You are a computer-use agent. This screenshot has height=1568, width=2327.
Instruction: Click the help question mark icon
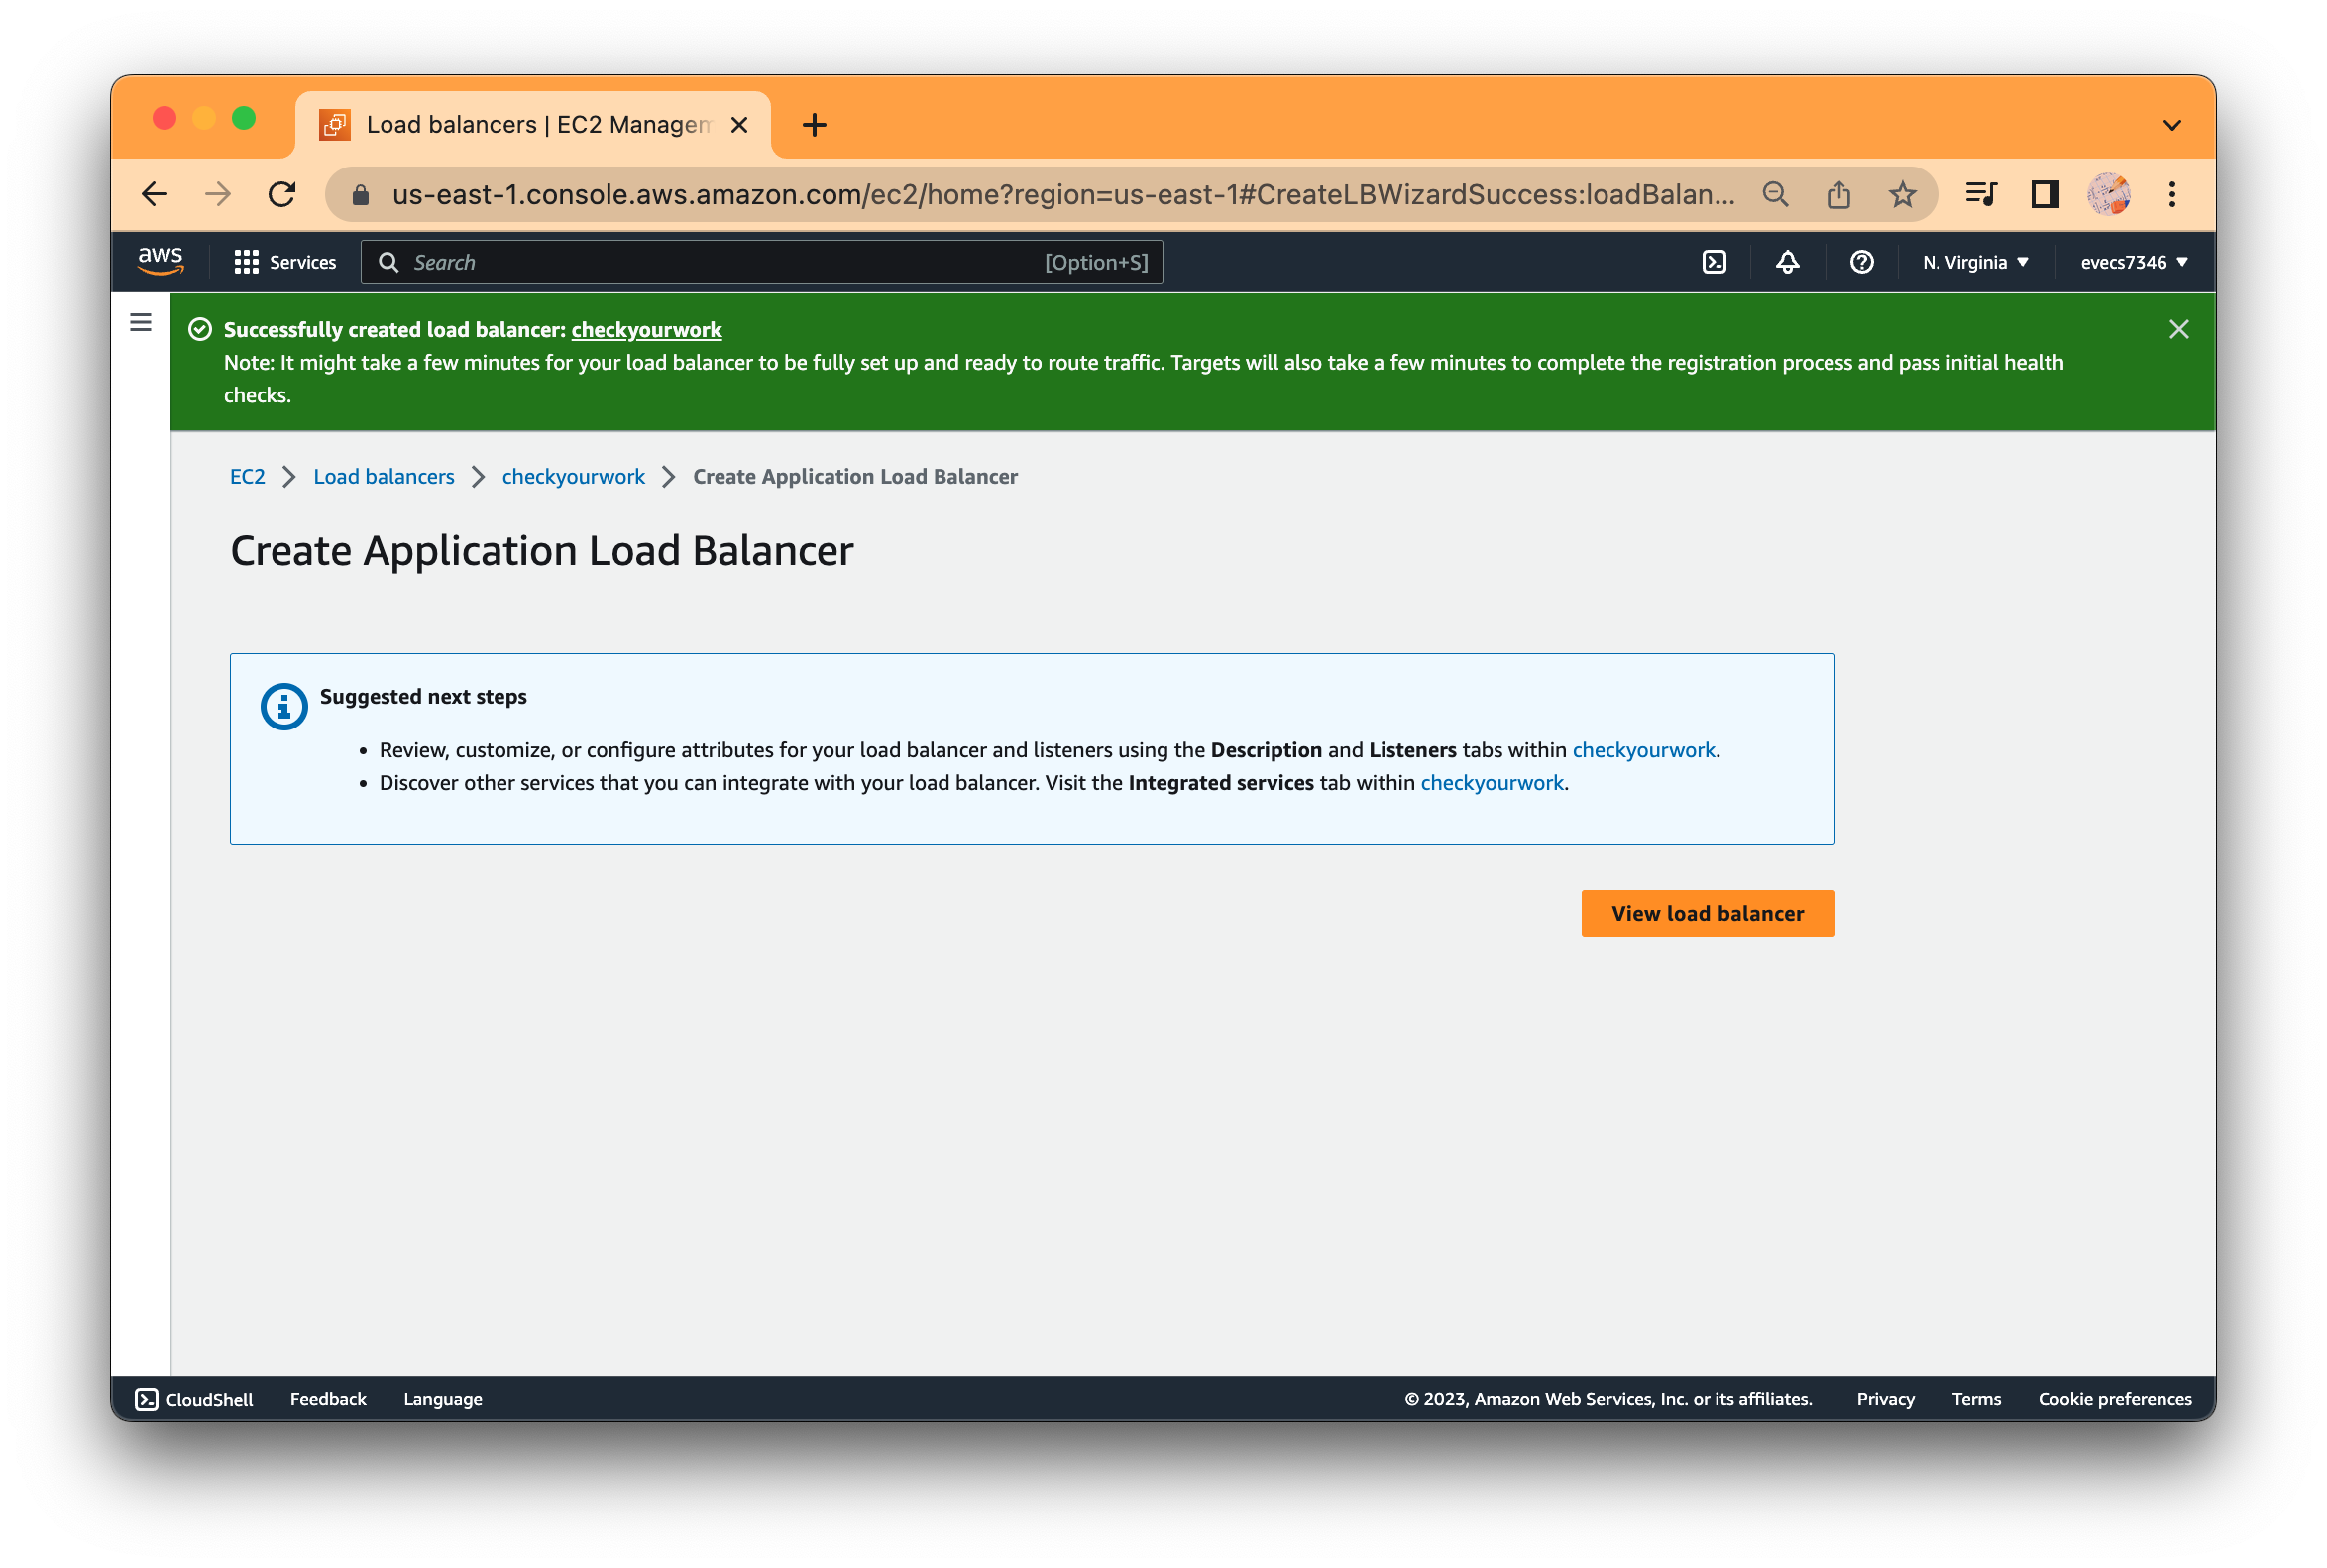[1863, 261]
